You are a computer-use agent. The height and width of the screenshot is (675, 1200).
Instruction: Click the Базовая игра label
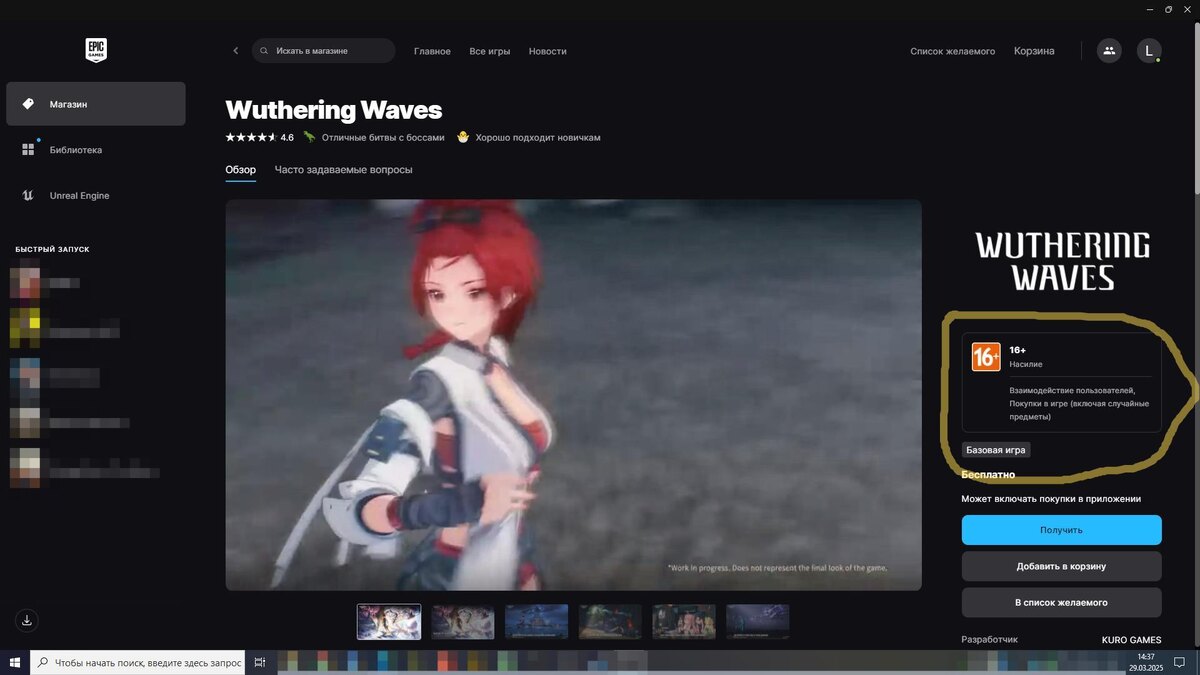tap(996, 450)
